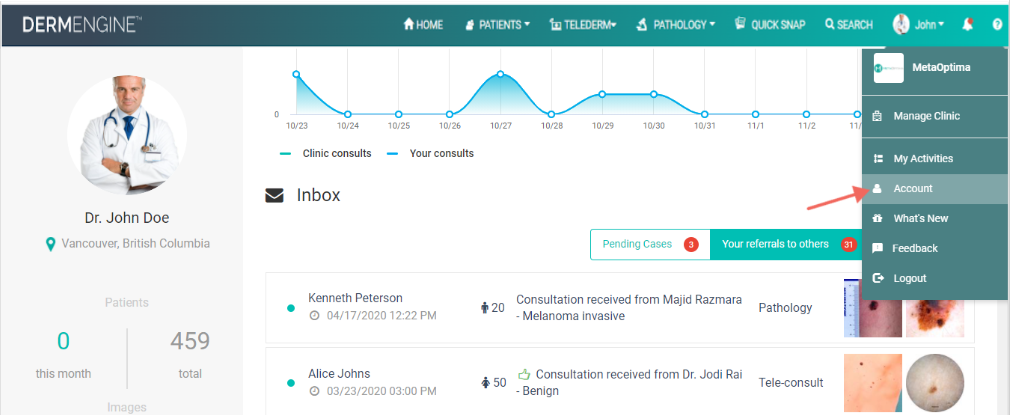Click the Logout arrow icon

pyautogui.click(x=877, y=278)
